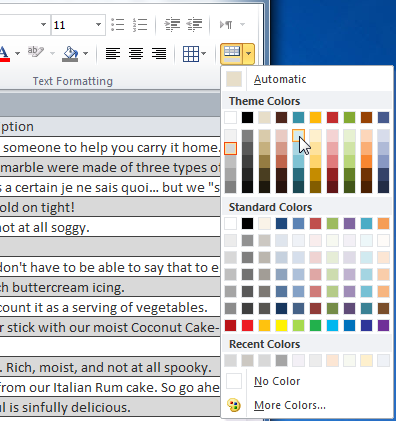
Task: Expand the text direction dropdown arrow
Action: [x=243, y=25]
